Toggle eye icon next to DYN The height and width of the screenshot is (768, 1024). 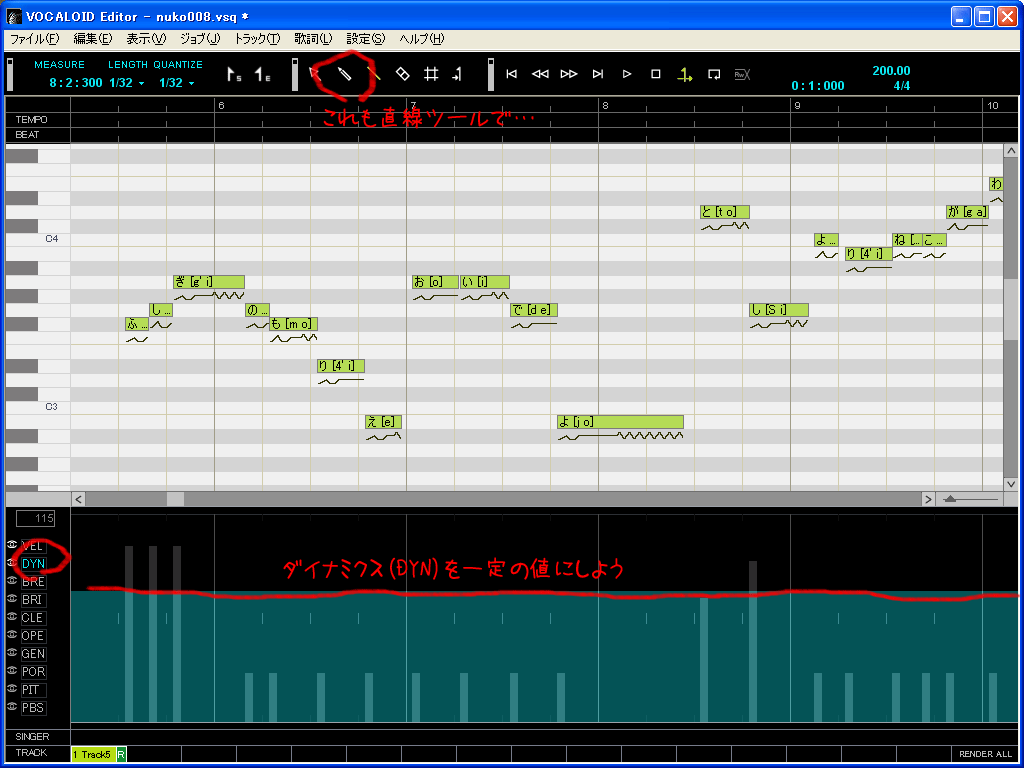[x=12, y=562]
